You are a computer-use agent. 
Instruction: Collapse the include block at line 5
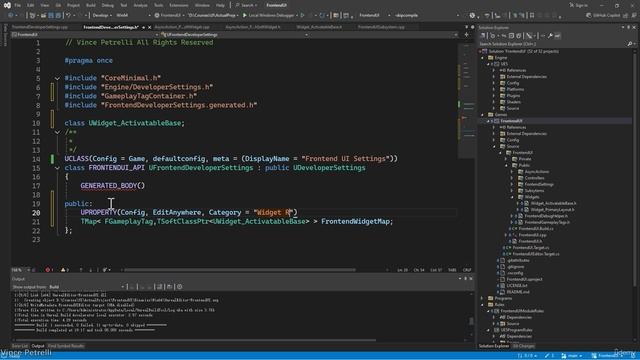(57, 78)
